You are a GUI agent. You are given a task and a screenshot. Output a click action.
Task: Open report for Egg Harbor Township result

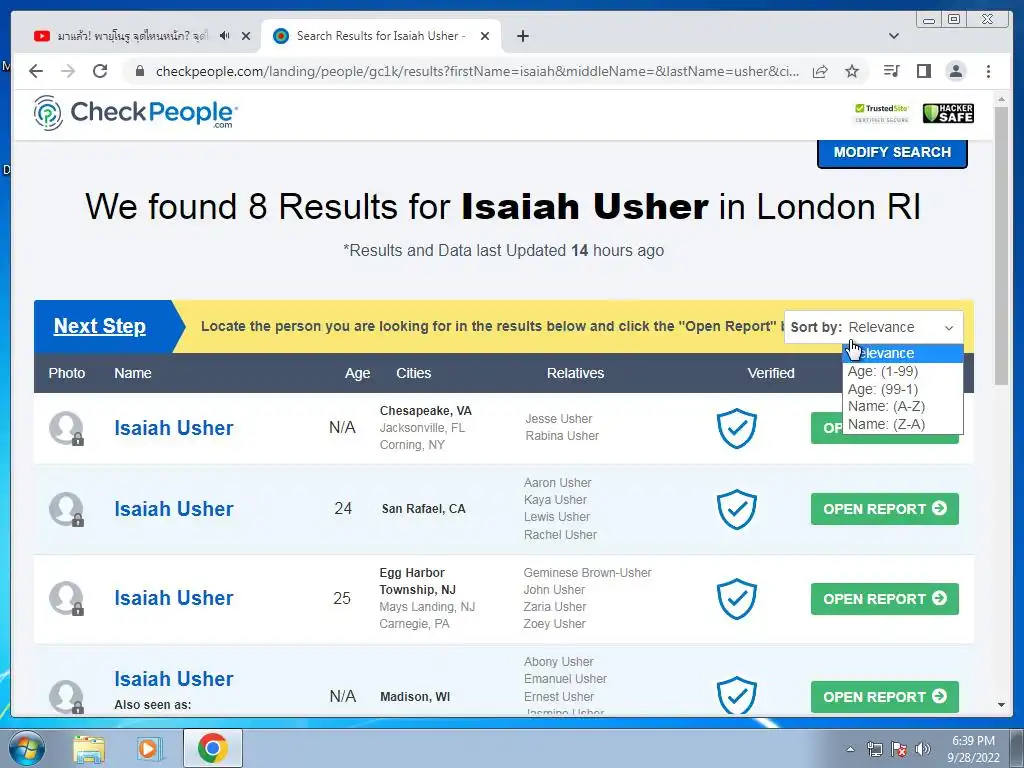click(x=884, y=599)
